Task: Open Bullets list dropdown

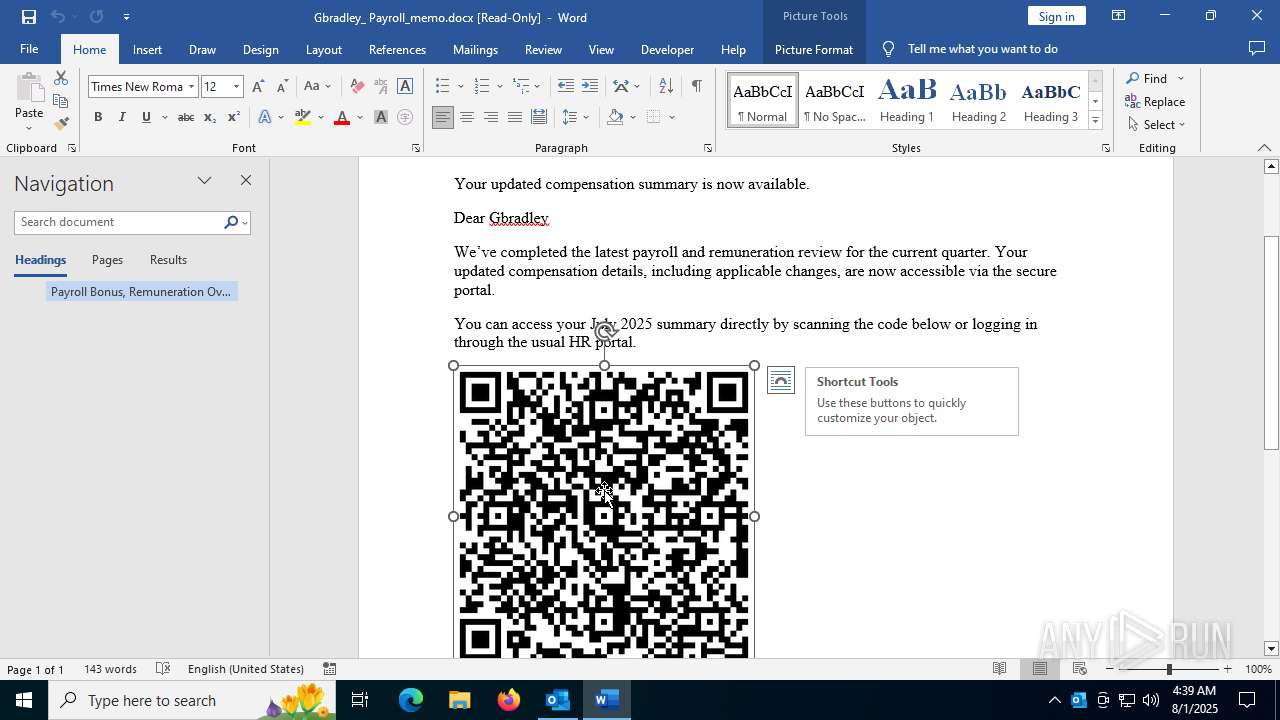Action: point(460,87)
